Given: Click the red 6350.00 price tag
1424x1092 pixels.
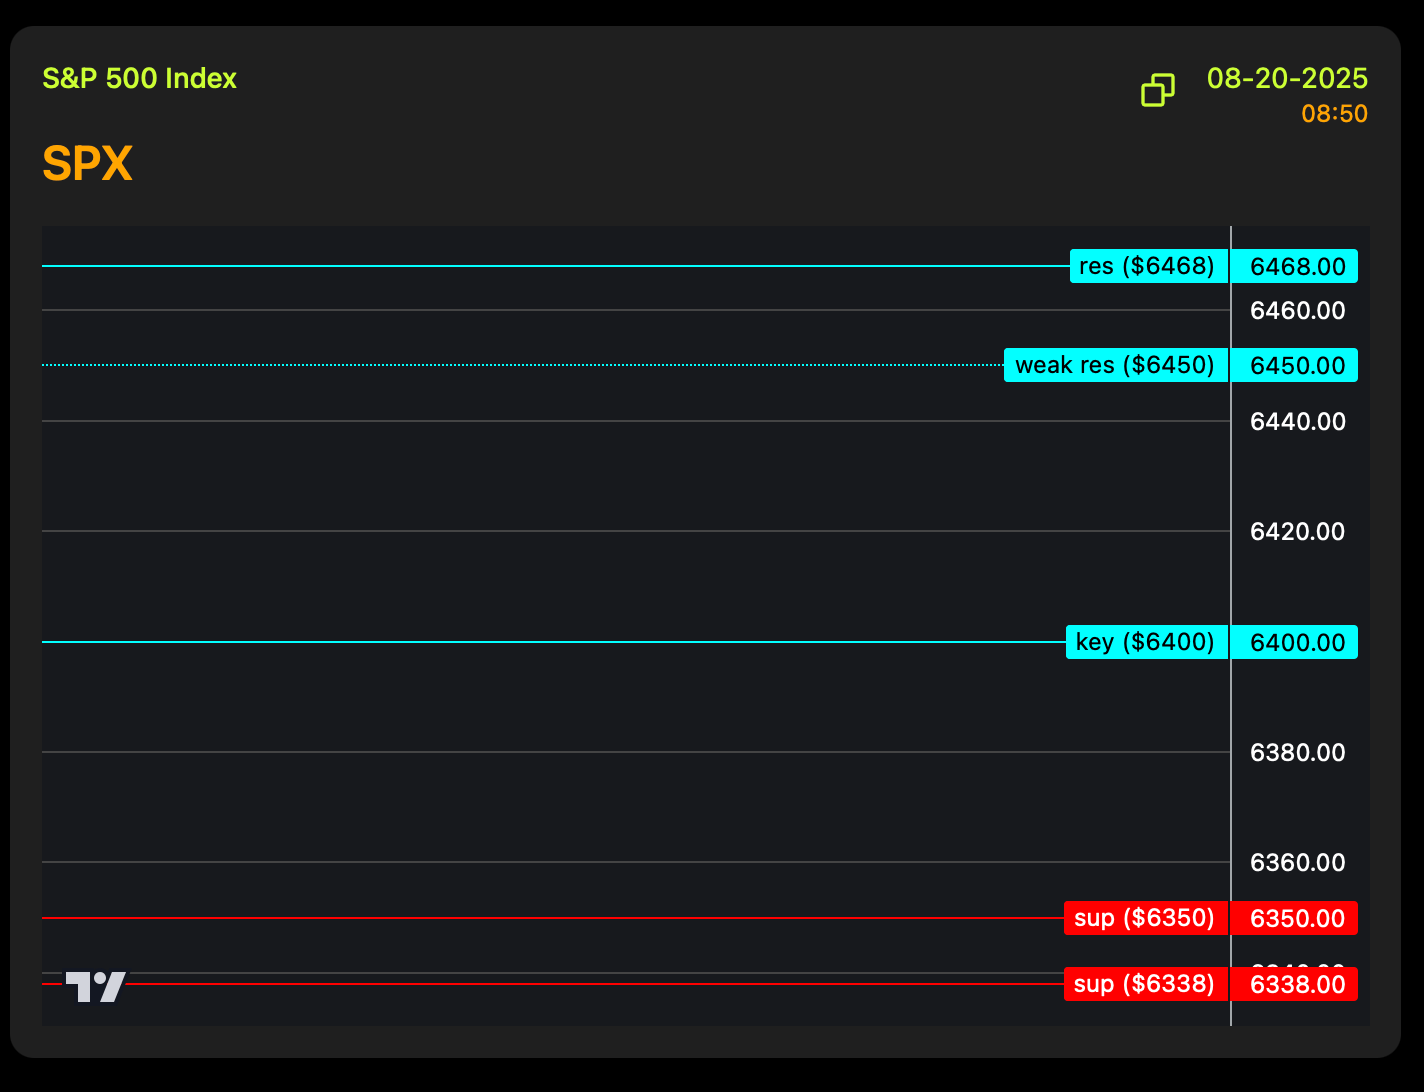Looking at the screenshot, I should pyautogui.click(x=1295, y=918).
